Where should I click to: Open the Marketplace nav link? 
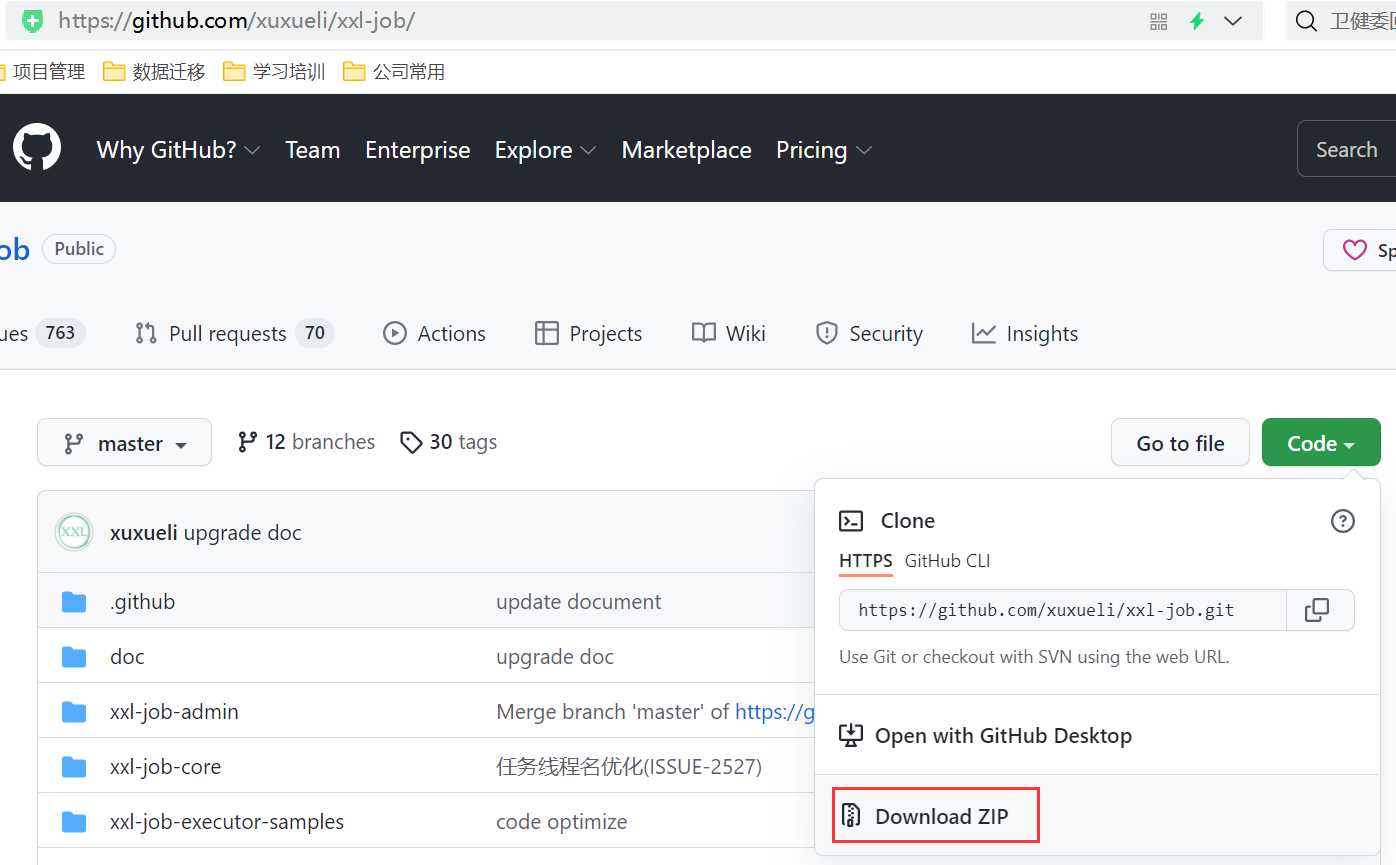coord(687,150)
